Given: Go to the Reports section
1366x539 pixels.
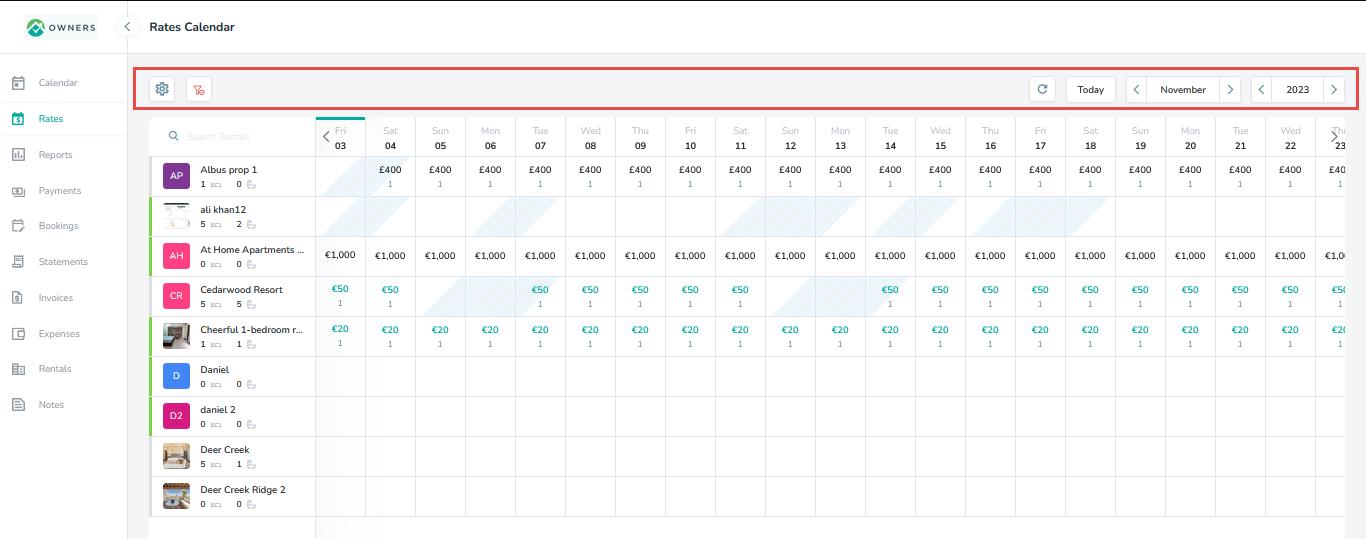Looking at the screenshot, I should click(x=55, y=155).
